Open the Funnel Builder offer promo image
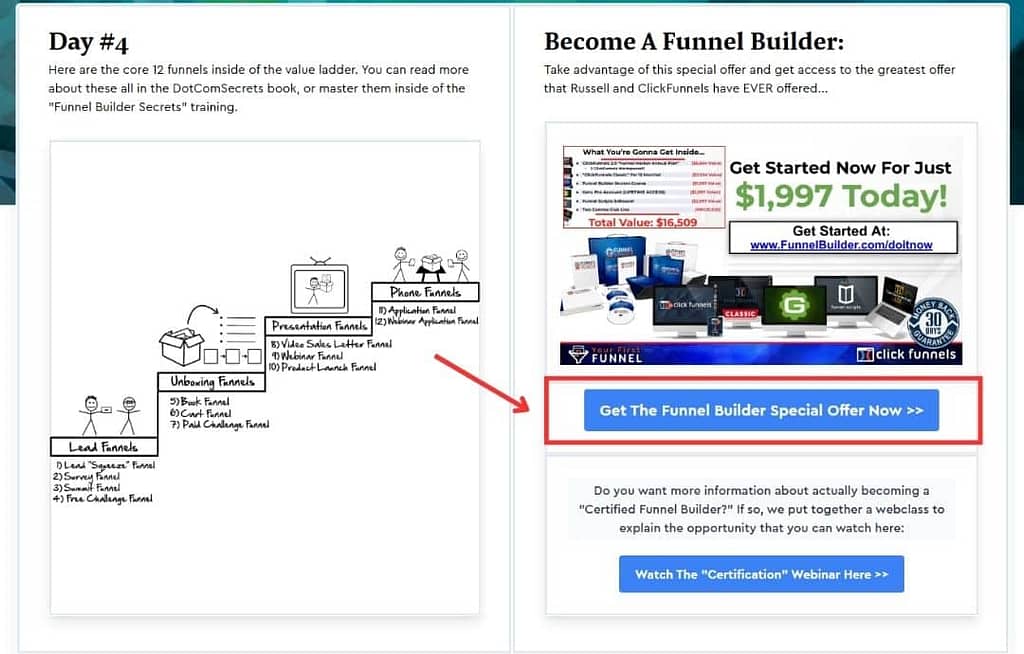The width and height of the screenshot is (1024, 654). pos(761,250)
